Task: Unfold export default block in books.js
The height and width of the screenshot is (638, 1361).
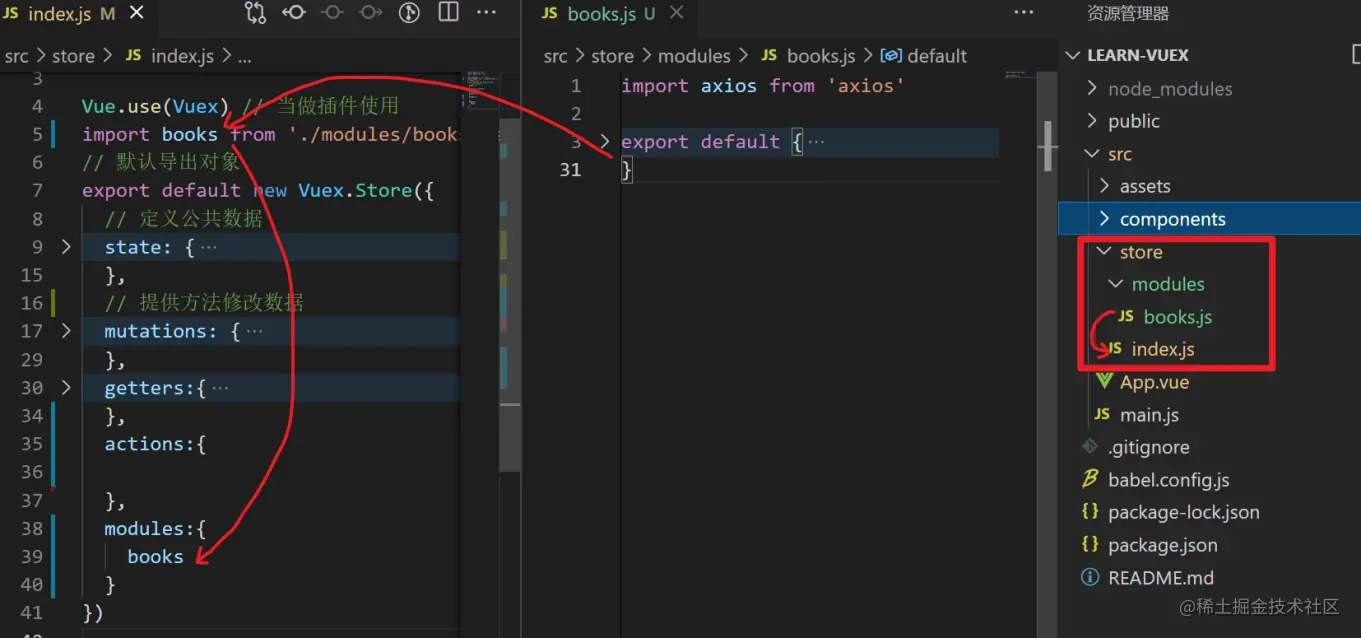Action: (604, 141)
